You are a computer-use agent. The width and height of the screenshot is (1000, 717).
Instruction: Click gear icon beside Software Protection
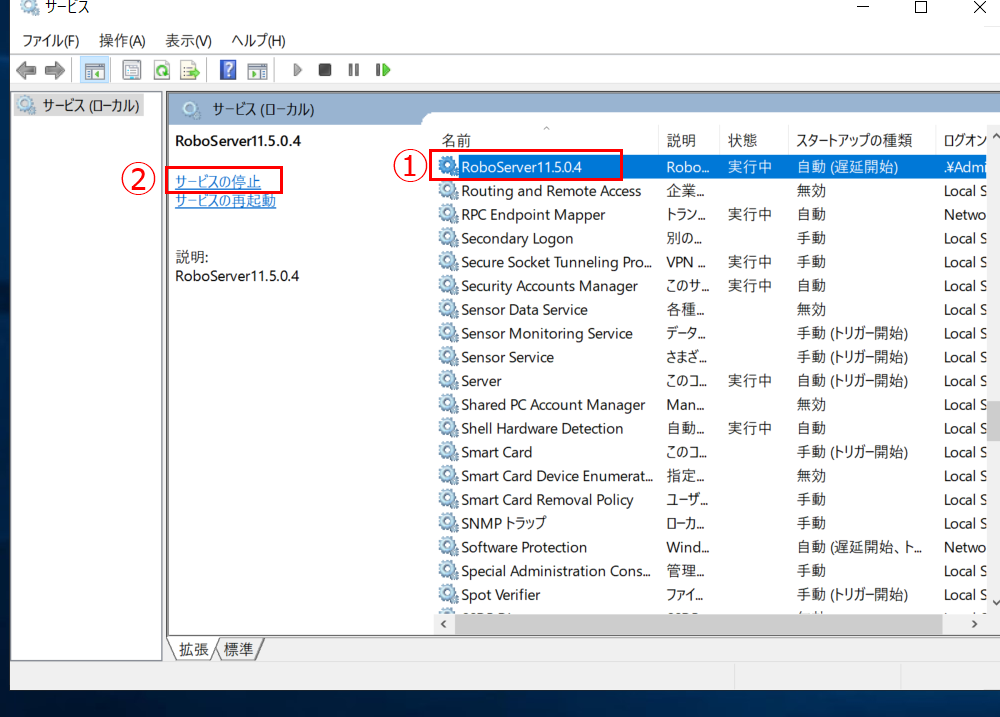click(x=448, y=547)
